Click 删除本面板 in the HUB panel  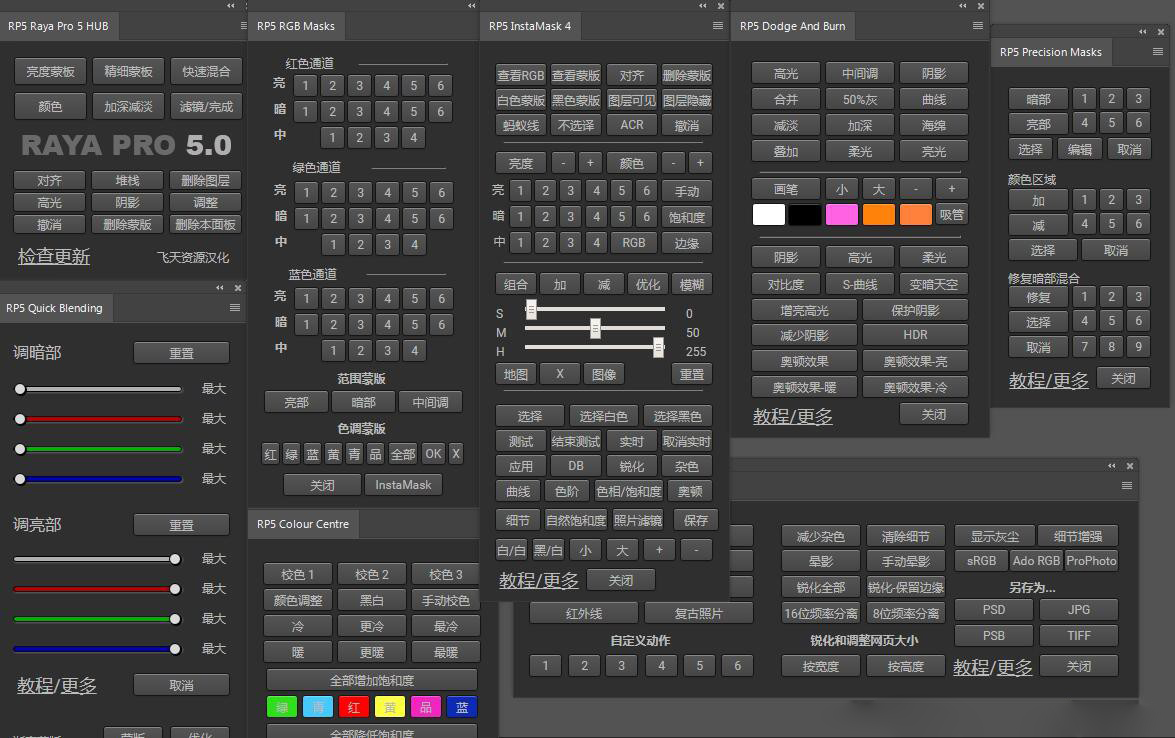click(205, 224)
